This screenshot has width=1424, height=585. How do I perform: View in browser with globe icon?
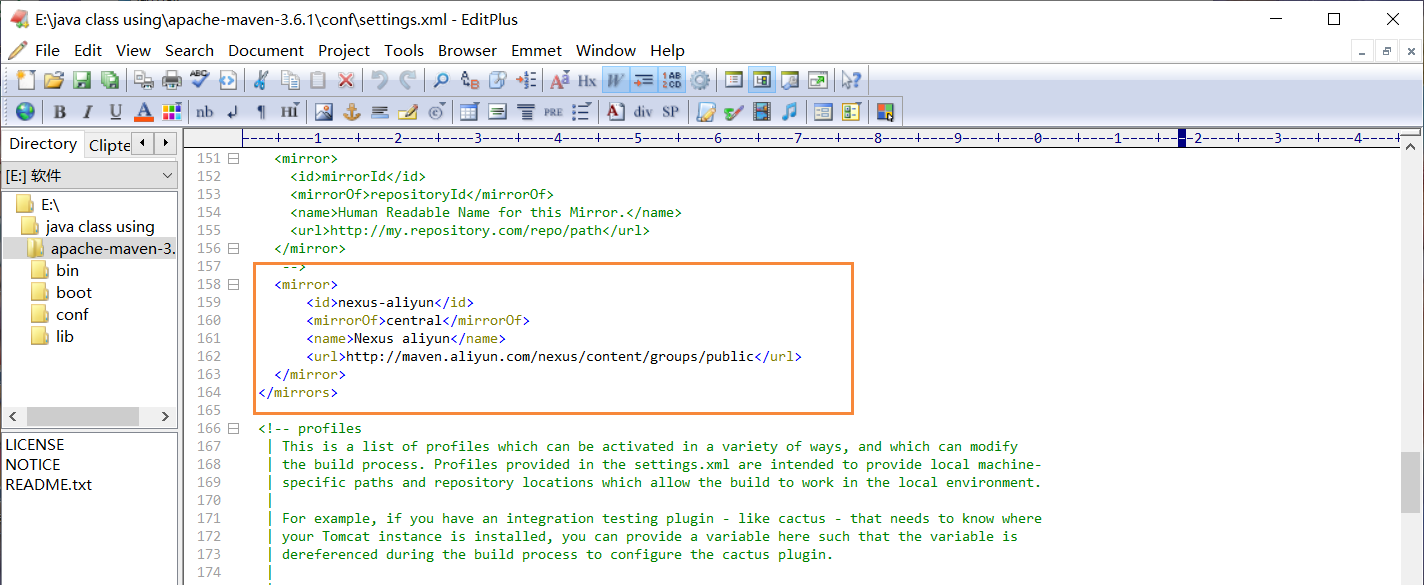pyautogui.click(x=26, y=111)
